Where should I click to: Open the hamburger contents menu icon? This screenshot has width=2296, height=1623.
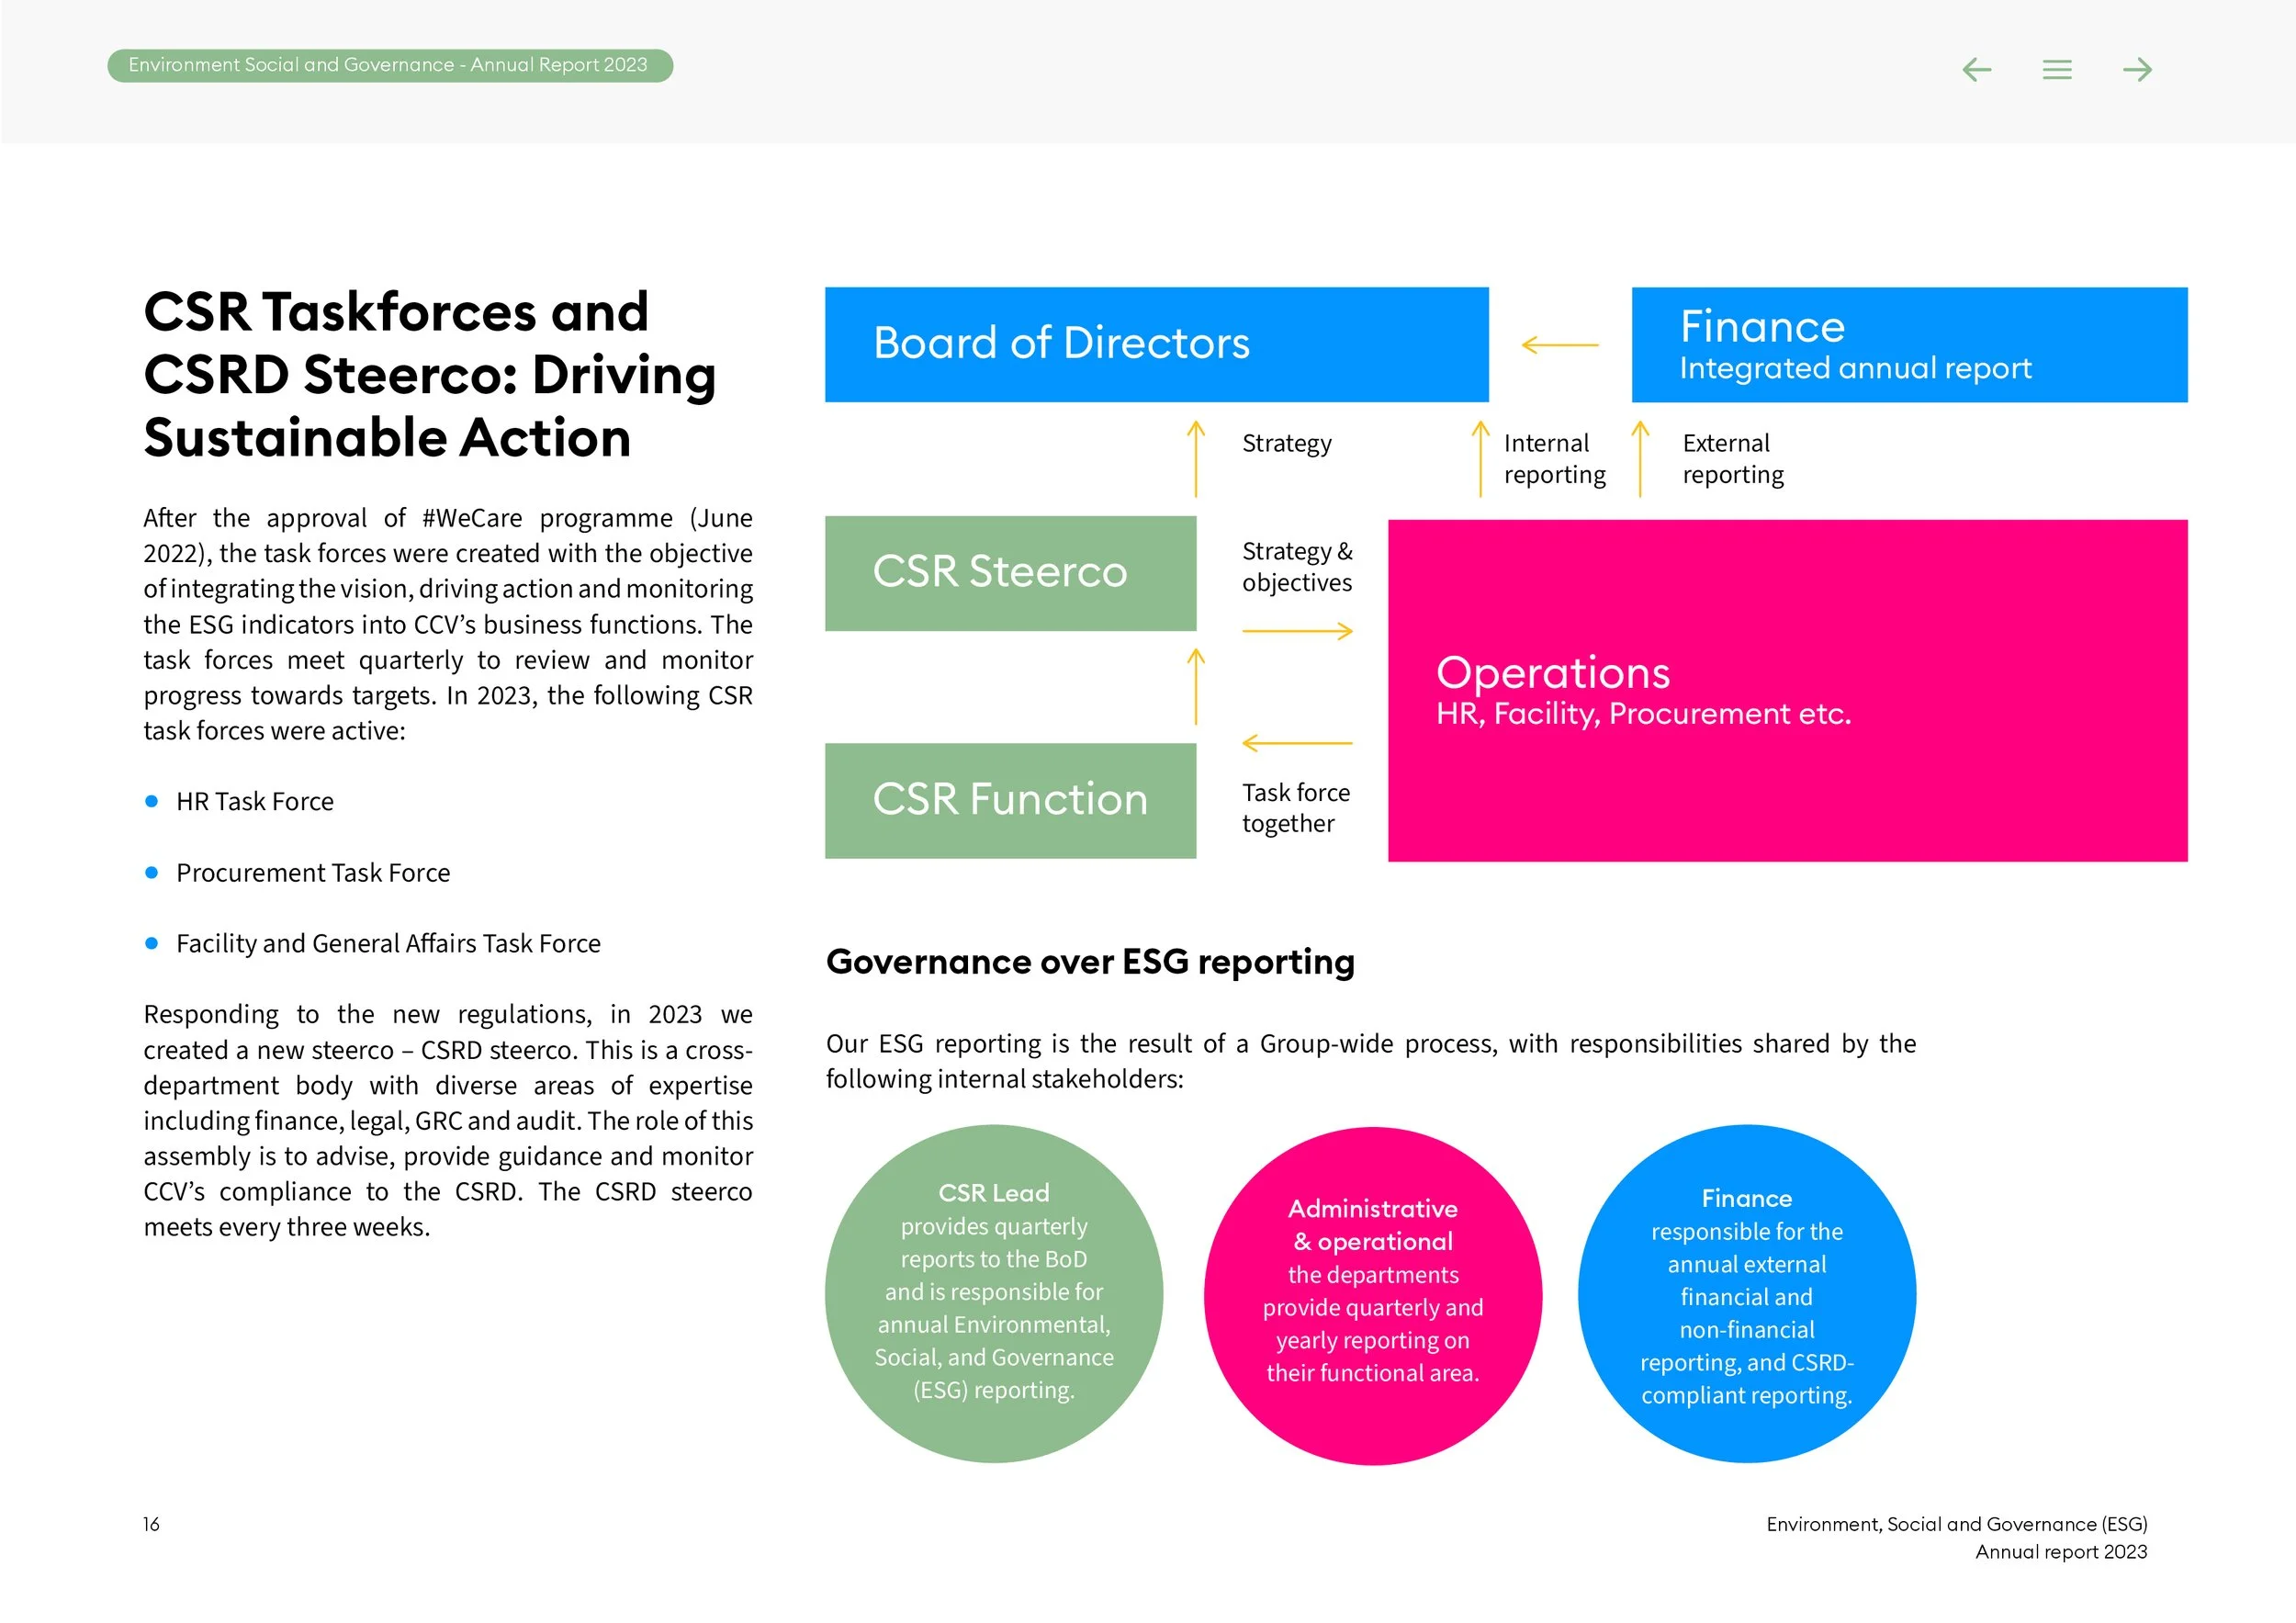pyautogui.click(x=2056, y=69)
